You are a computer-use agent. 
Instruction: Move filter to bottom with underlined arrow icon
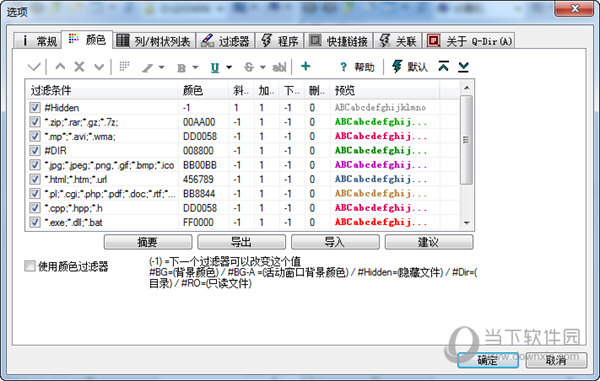tap(463, 67)
